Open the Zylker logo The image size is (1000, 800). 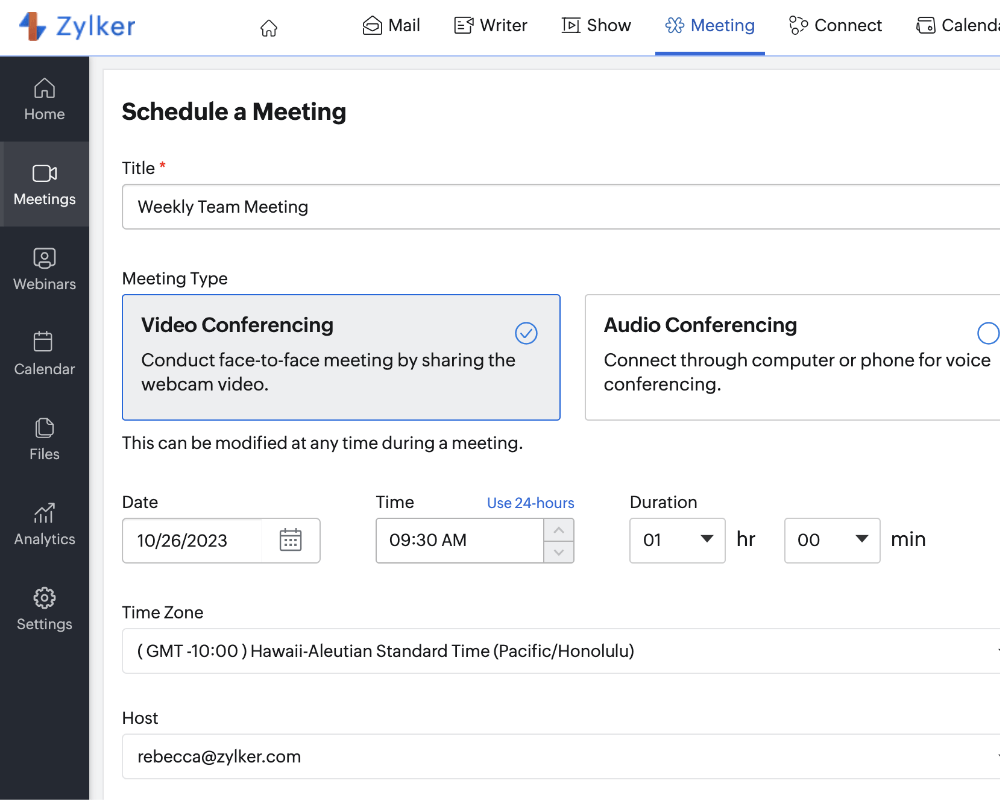pyautogui.click(x=77, y=27)
